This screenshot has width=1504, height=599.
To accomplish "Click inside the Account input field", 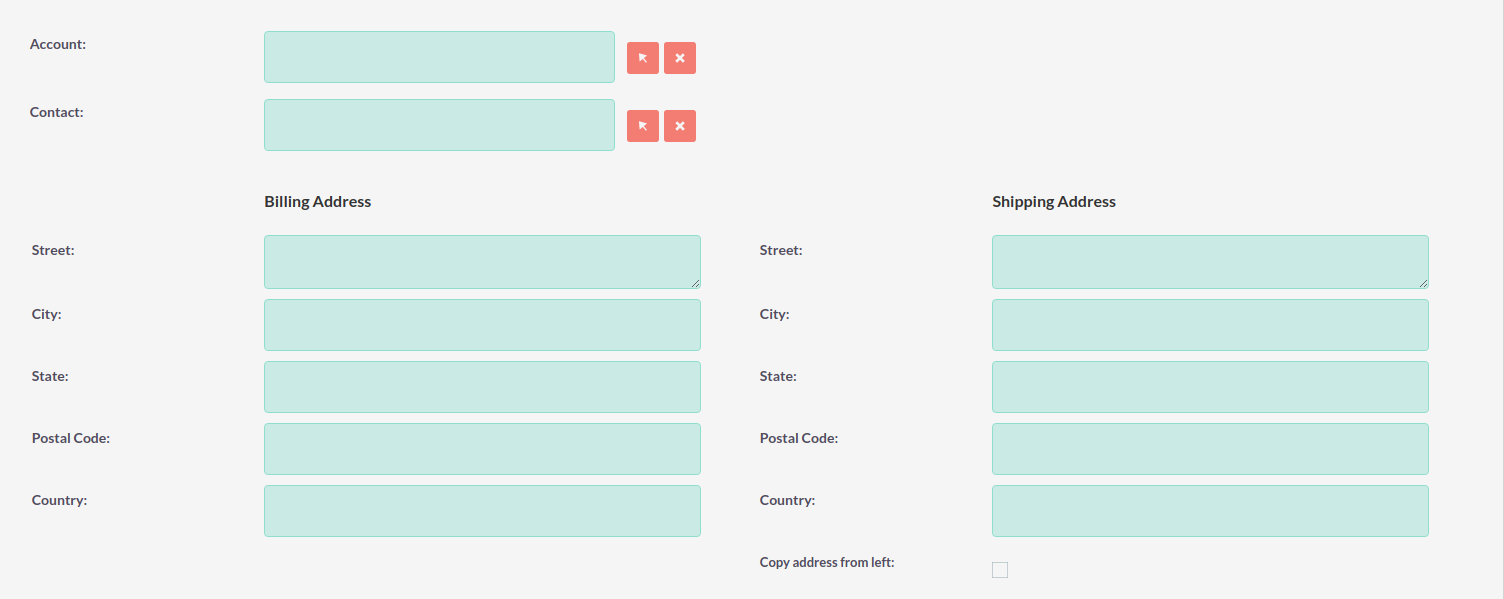I will click(x=439, y=57).
